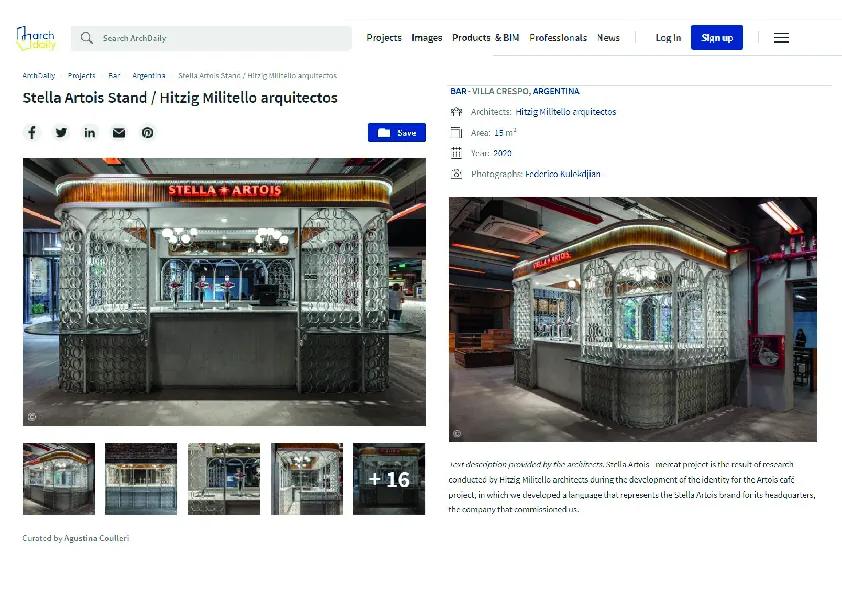The height and width of the screenshot is (596, 842).
Task: Go to Bar breadcrumb
Action: 114,76
